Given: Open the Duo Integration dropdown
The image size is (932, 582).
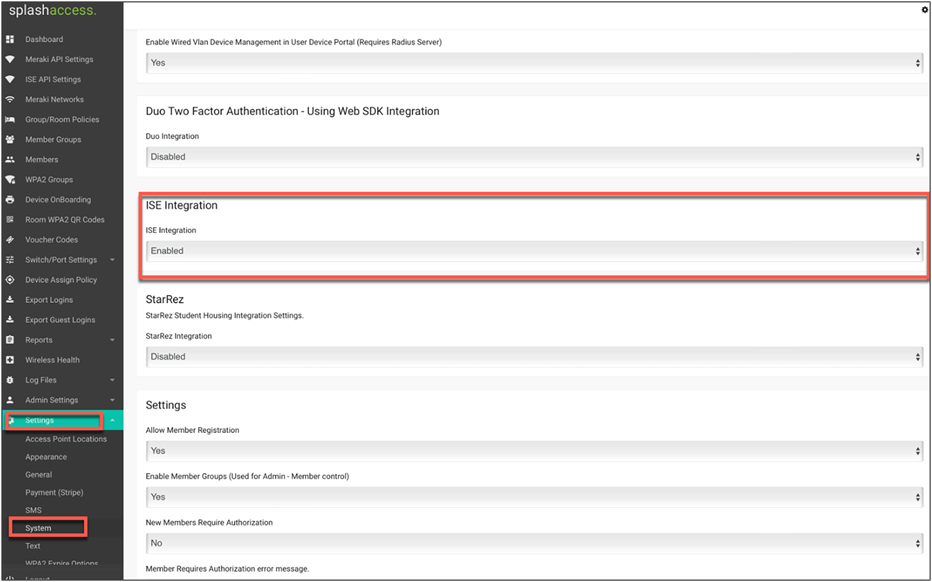Looking at the screenshot, I should (x=534, y=157).
